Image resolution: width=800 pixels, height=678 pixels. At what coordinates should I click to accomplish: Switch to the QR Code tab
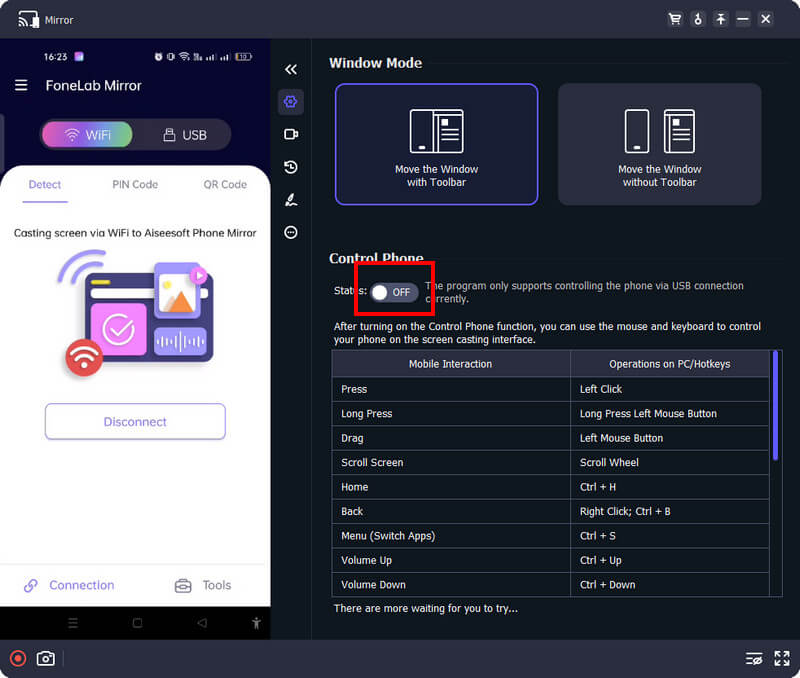pos(226,184)
